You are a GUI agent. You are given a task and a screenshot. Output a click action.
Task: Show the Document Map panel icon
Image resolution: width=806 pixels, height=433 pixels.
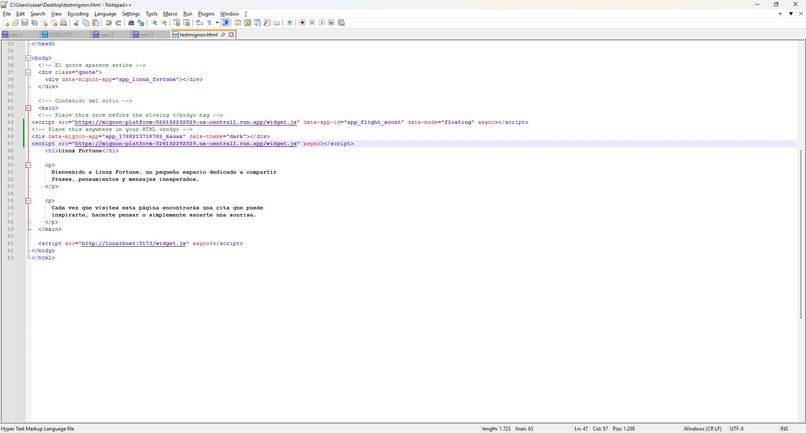pos(247,23)
